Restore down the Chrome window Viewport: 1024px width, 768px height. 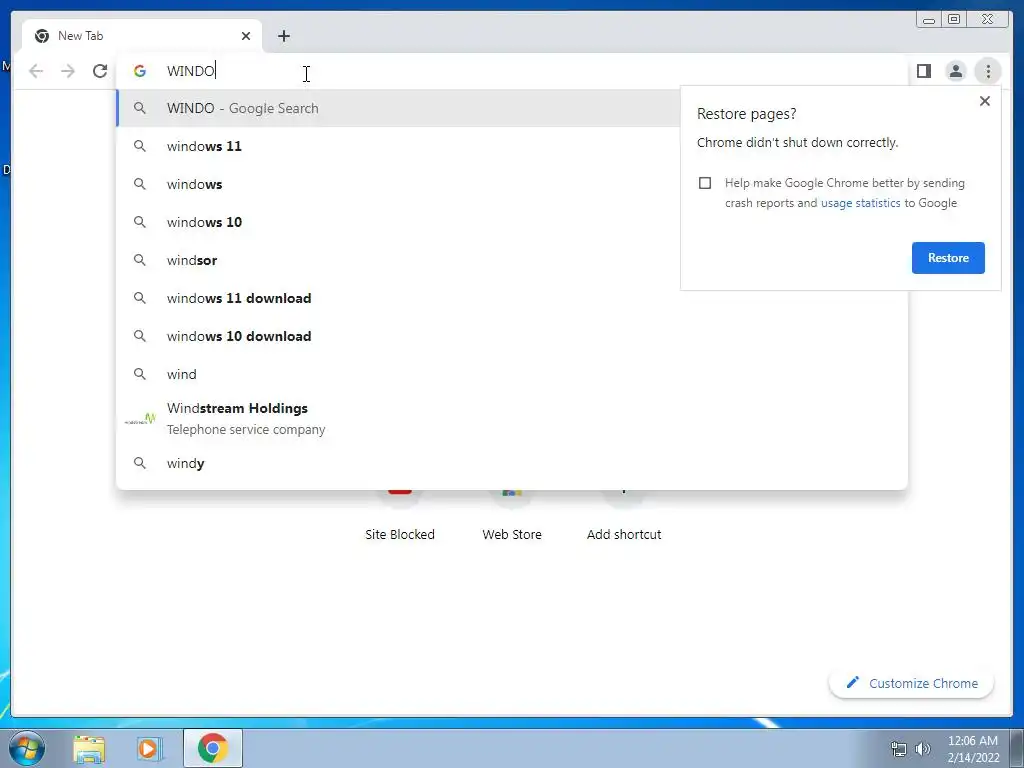(x=954, y=20)
